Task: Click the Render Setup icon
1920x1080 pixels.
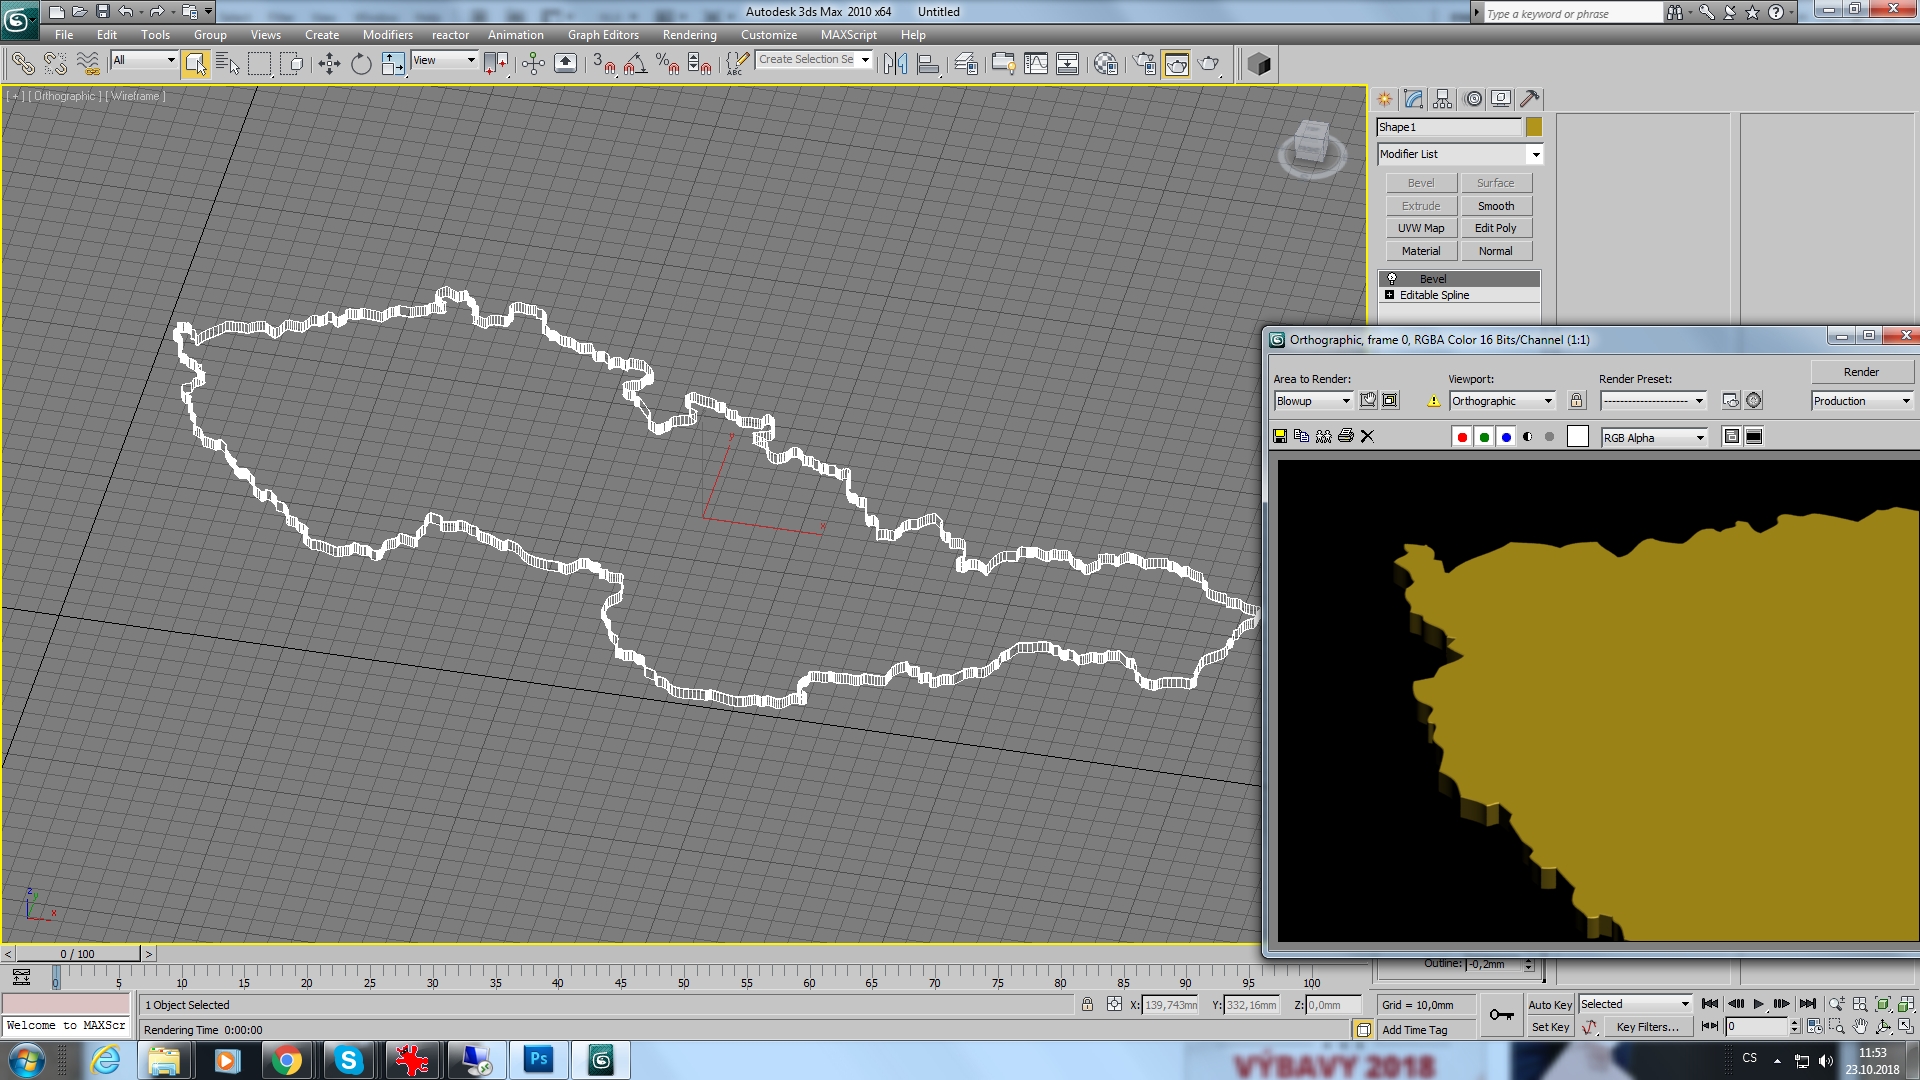Action: click(1144, 65)
